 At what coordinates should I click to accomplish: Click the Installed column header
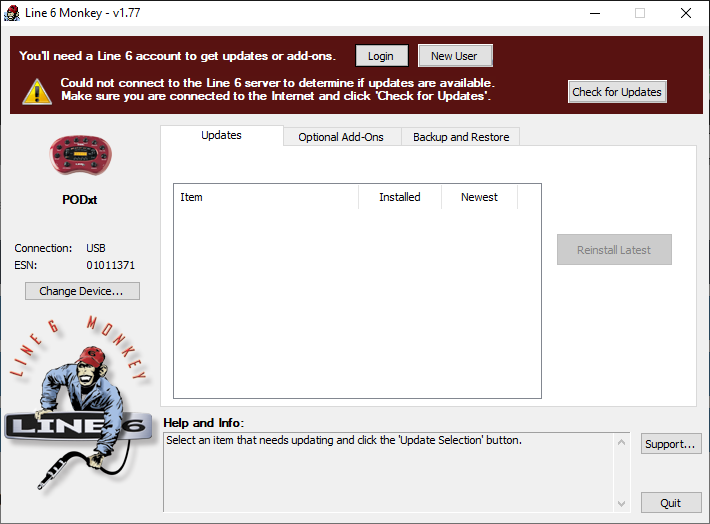point(399,197)
